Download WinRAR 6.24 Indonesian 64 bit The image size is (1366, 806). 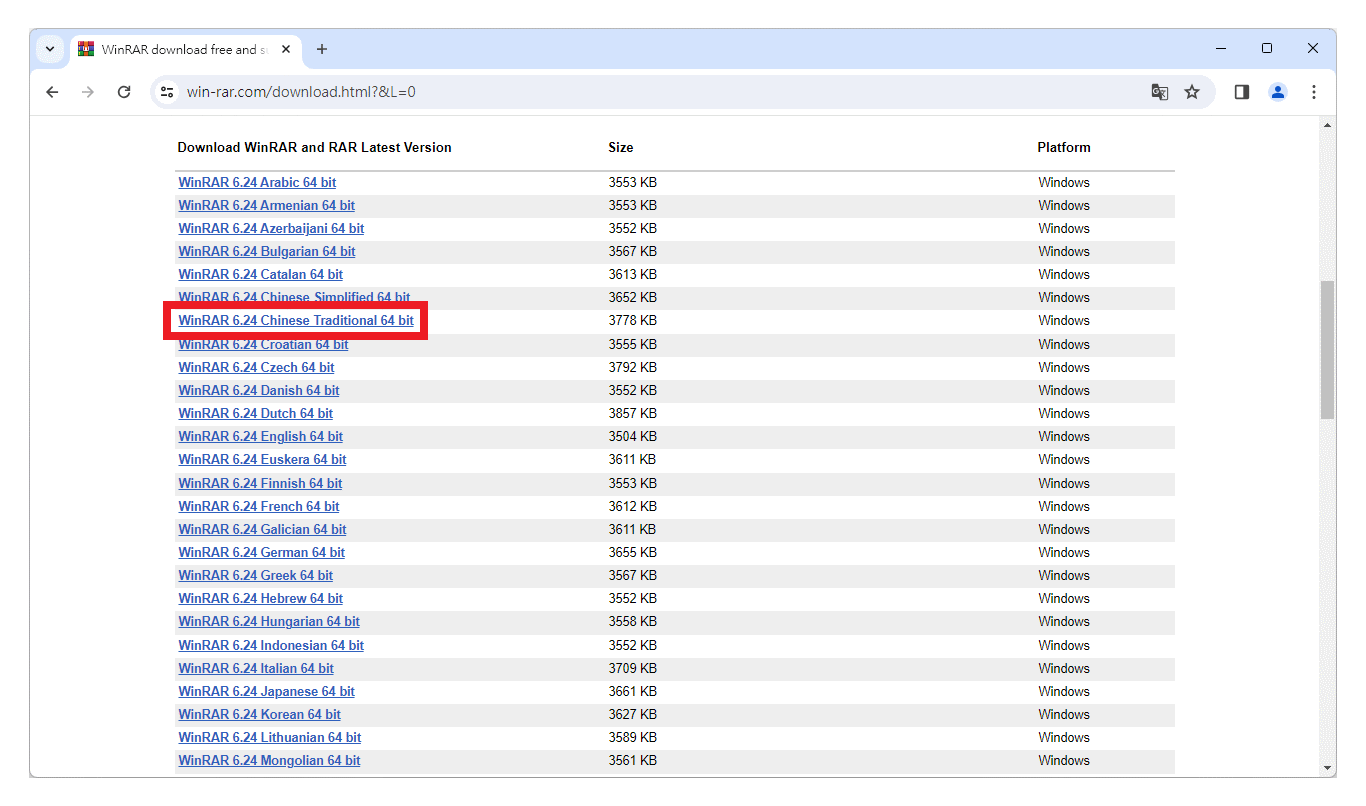click(271, 645)
